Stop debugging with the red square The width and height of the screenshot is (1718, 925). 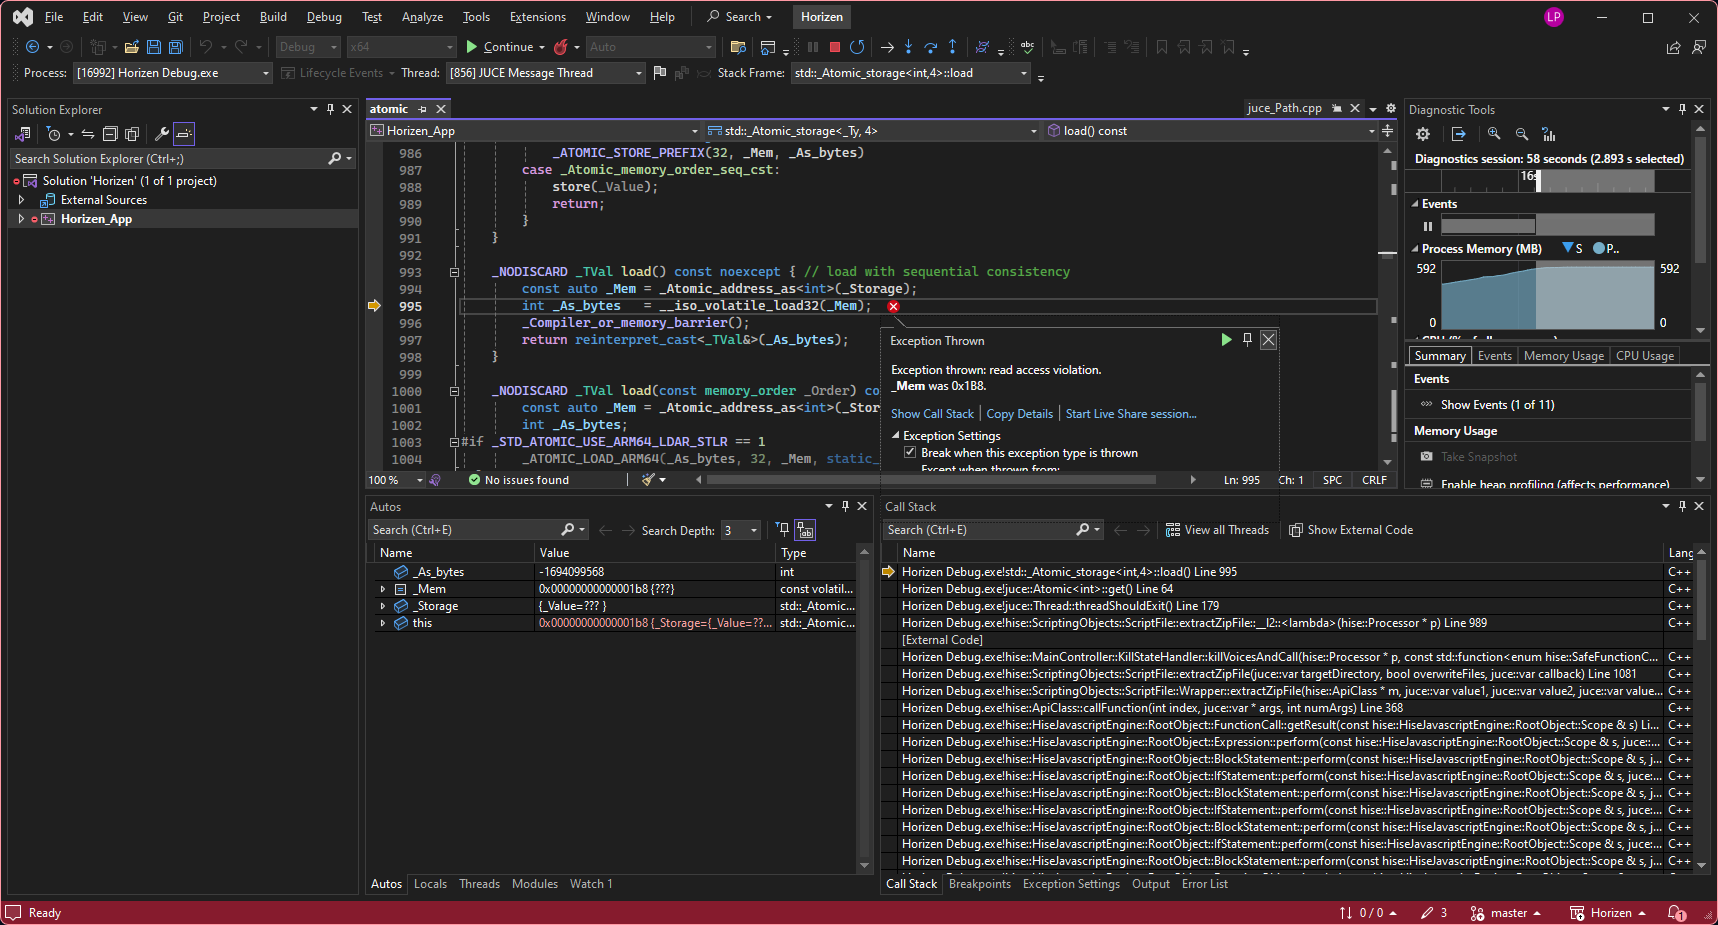point(835,47)
